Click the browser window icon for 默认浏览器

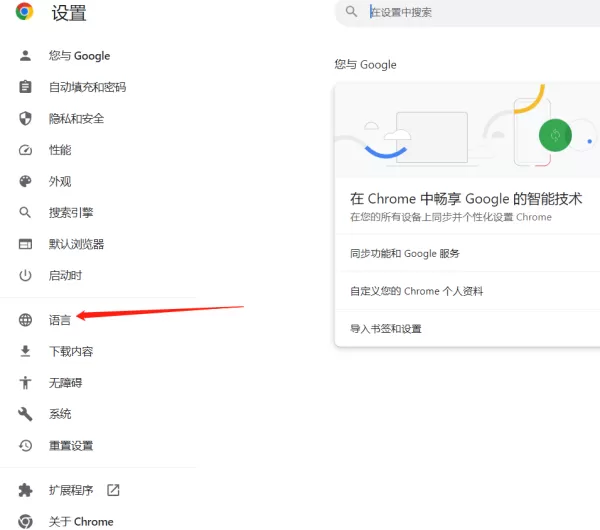pos(25,244)
